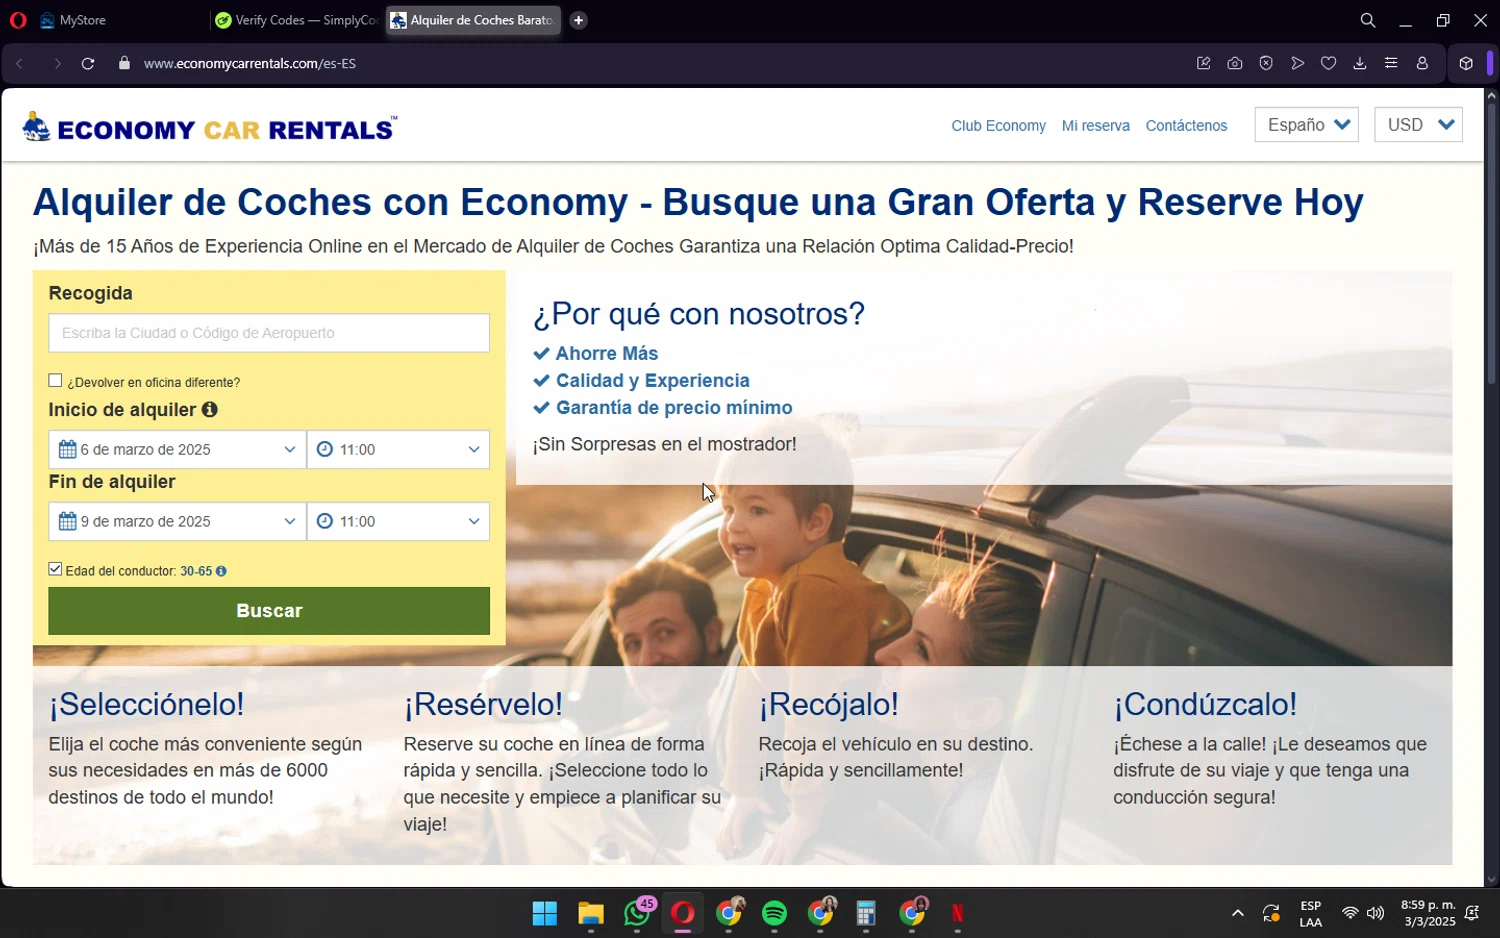Open the tab search magnifier icon
This screenshot has width=1500, height=938.
1368,20
